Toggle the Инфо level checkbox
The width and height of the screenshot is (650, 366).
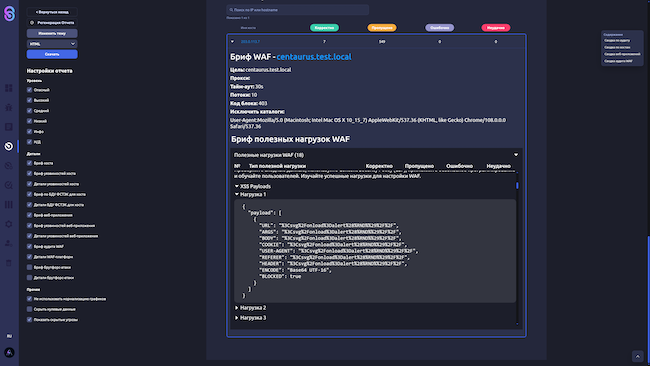29,131
